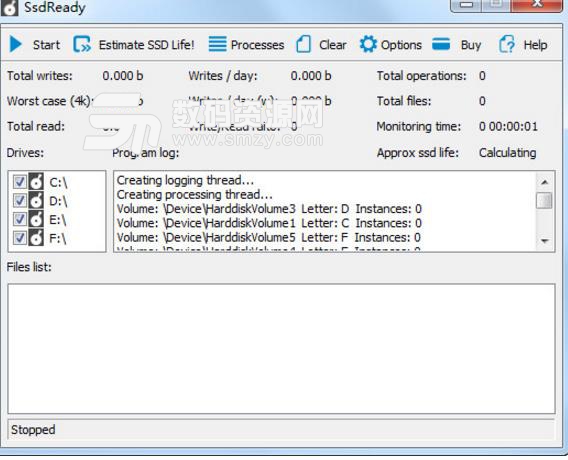Screen dimensions: 568x460
Task: Click the blue Start play icon
Action: click(16, 45)
